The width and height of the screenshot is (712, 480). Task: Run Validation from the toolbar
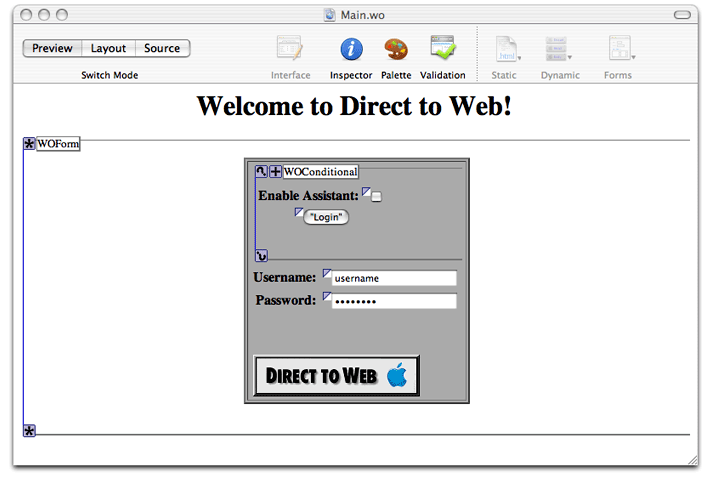[x=442, y=49]
